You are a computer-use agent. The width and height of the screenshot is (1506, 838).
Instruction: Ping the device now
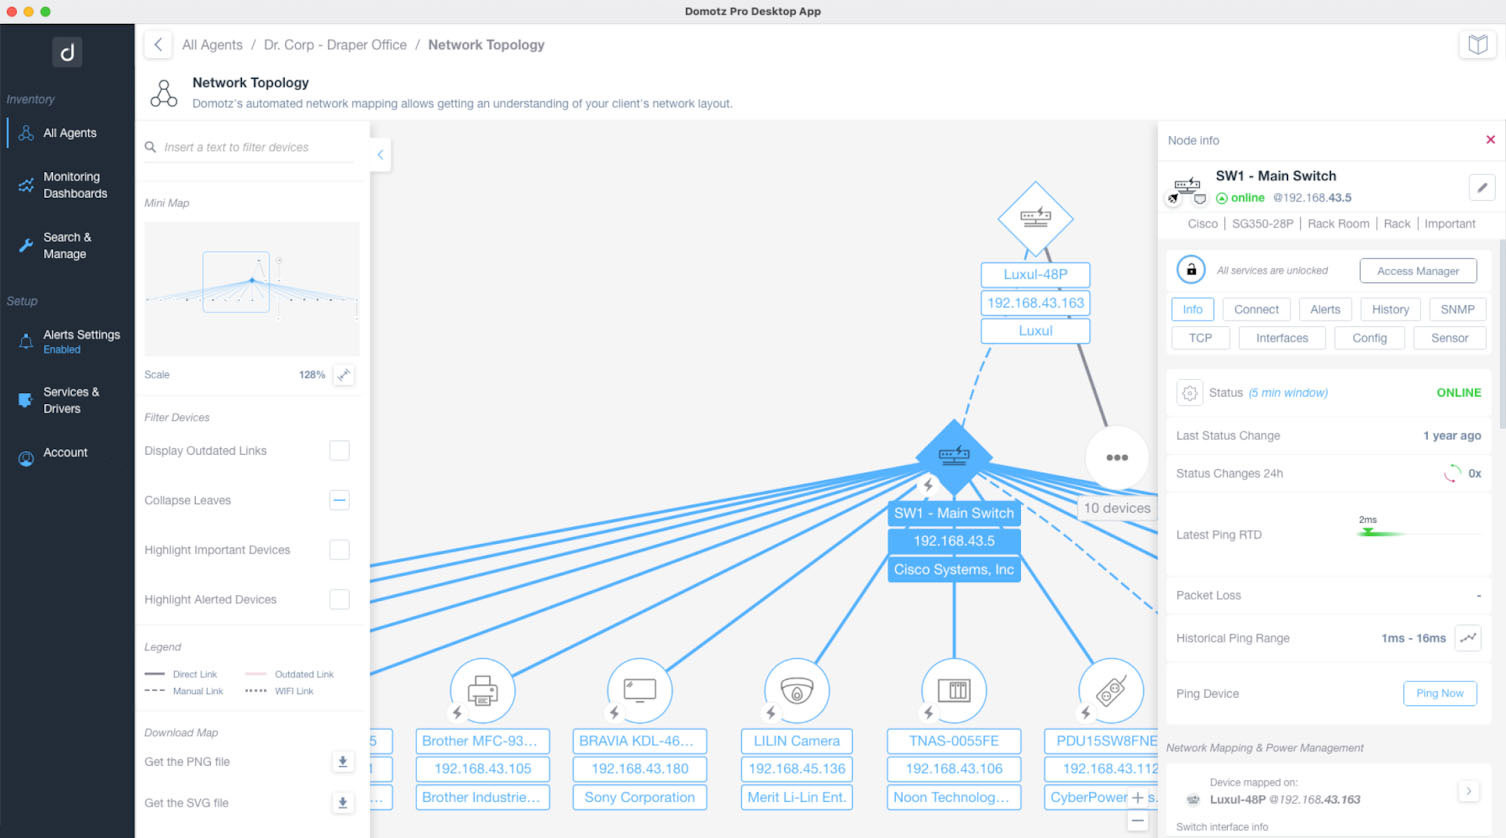pyautogui.click(x=1440, y=693)
